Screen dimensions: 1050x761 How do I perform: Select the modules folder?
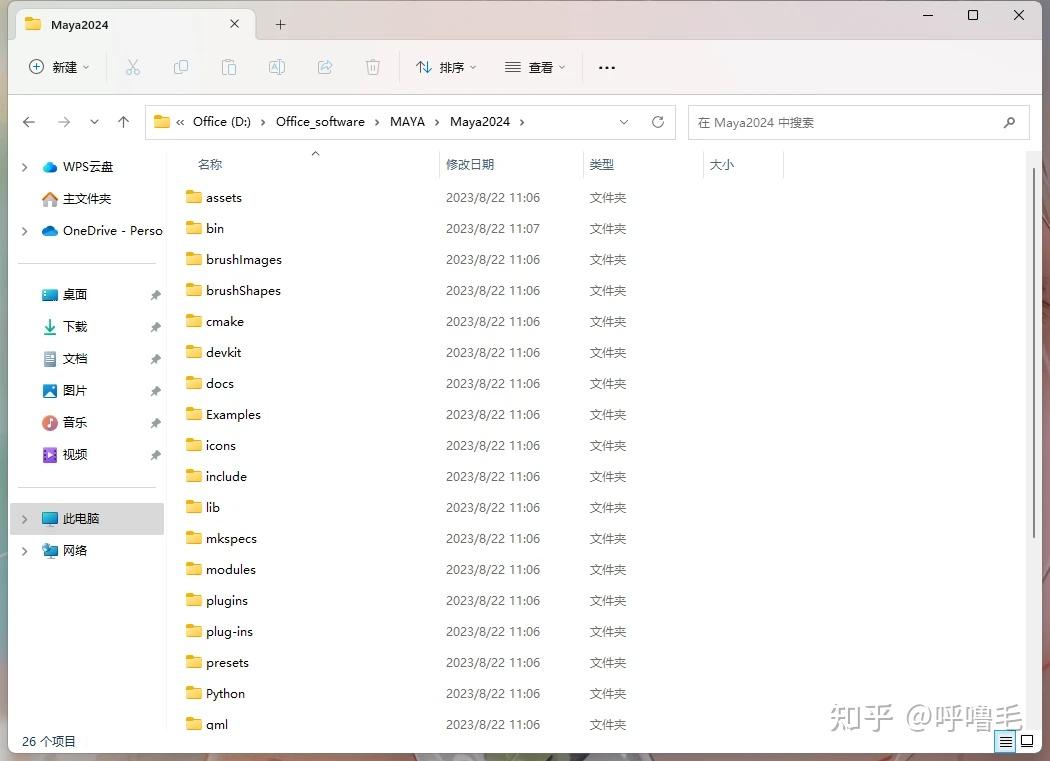coord(230,569)
